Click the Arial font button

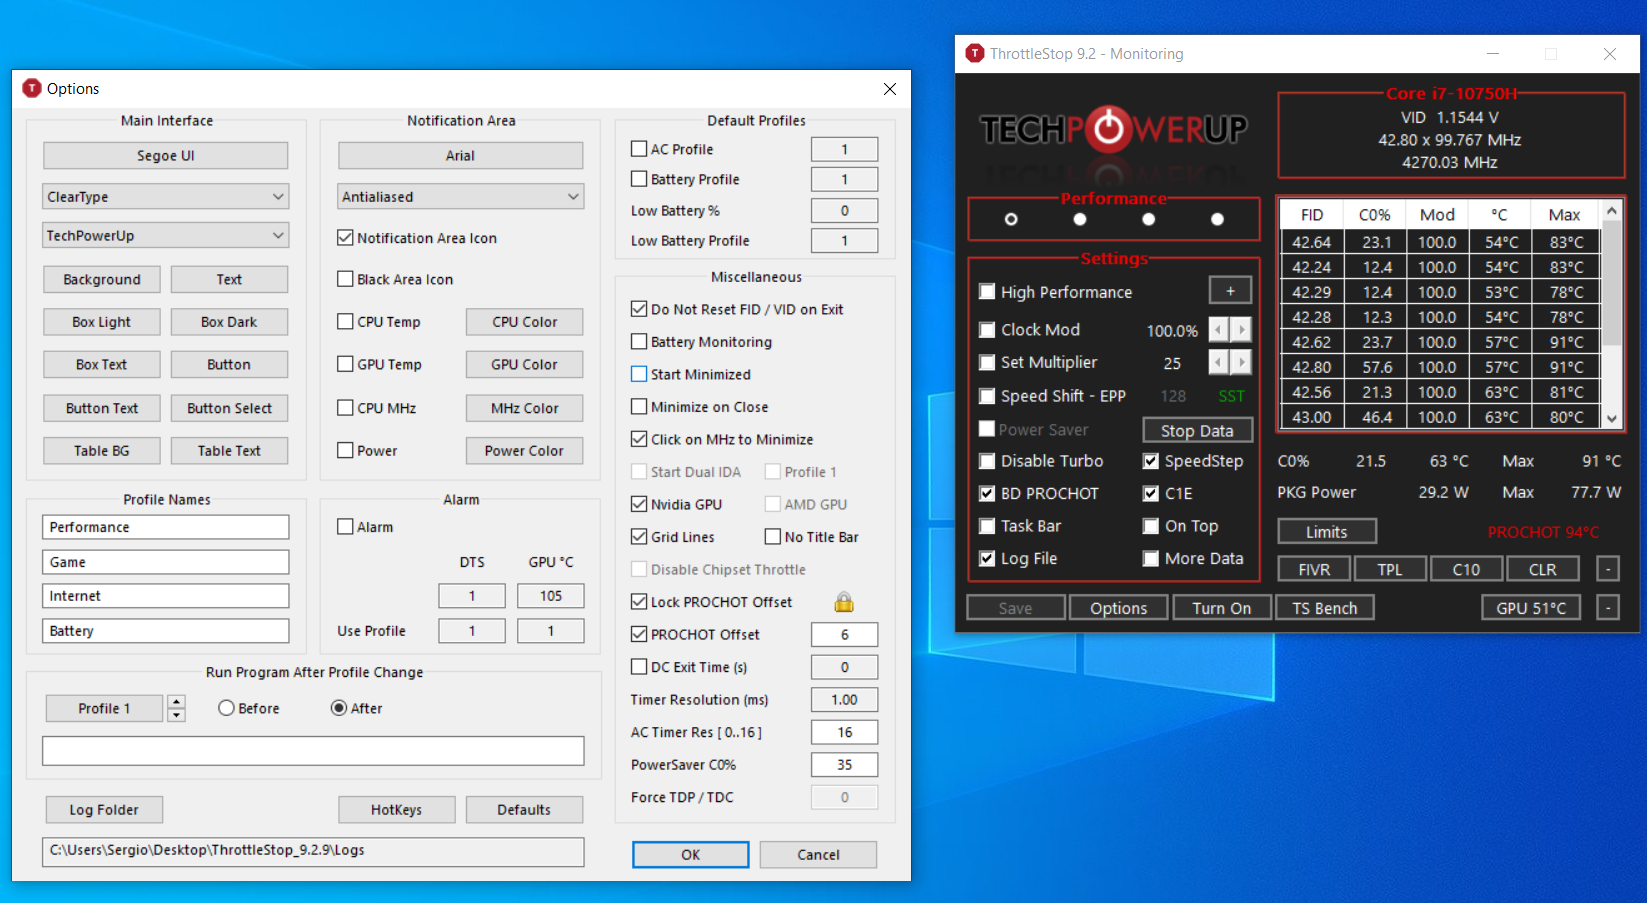coord(460,156)
